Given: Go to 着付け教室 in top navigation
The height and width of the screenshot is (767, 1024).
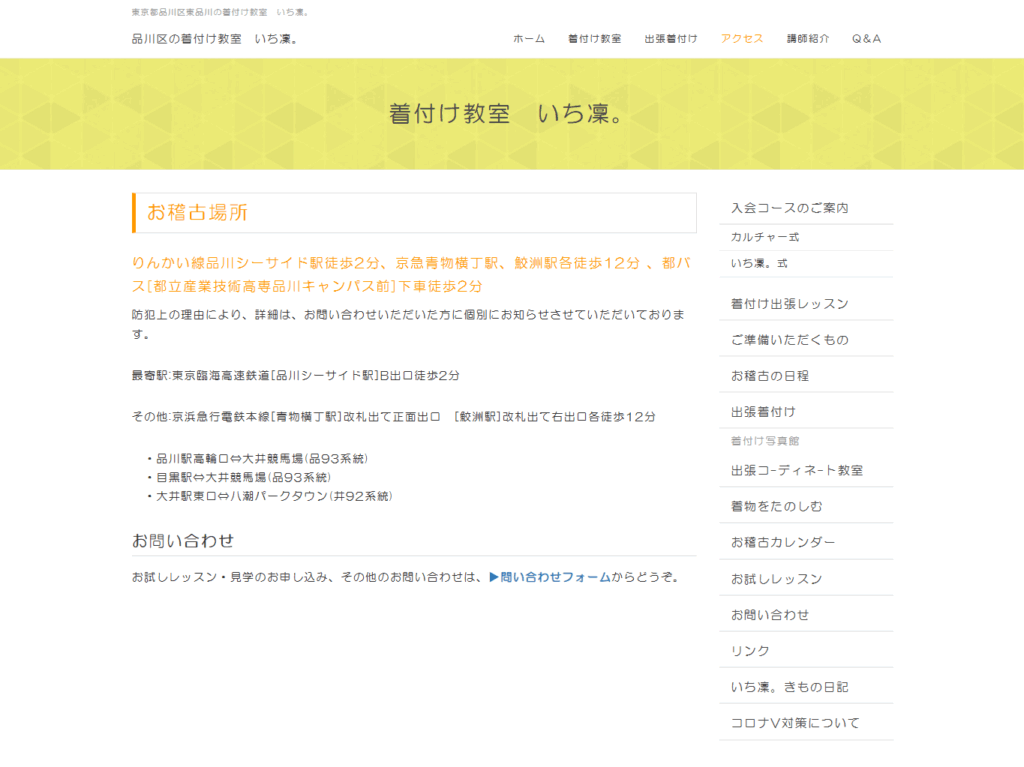Looking at the screenshot, I should pos(594,39).
